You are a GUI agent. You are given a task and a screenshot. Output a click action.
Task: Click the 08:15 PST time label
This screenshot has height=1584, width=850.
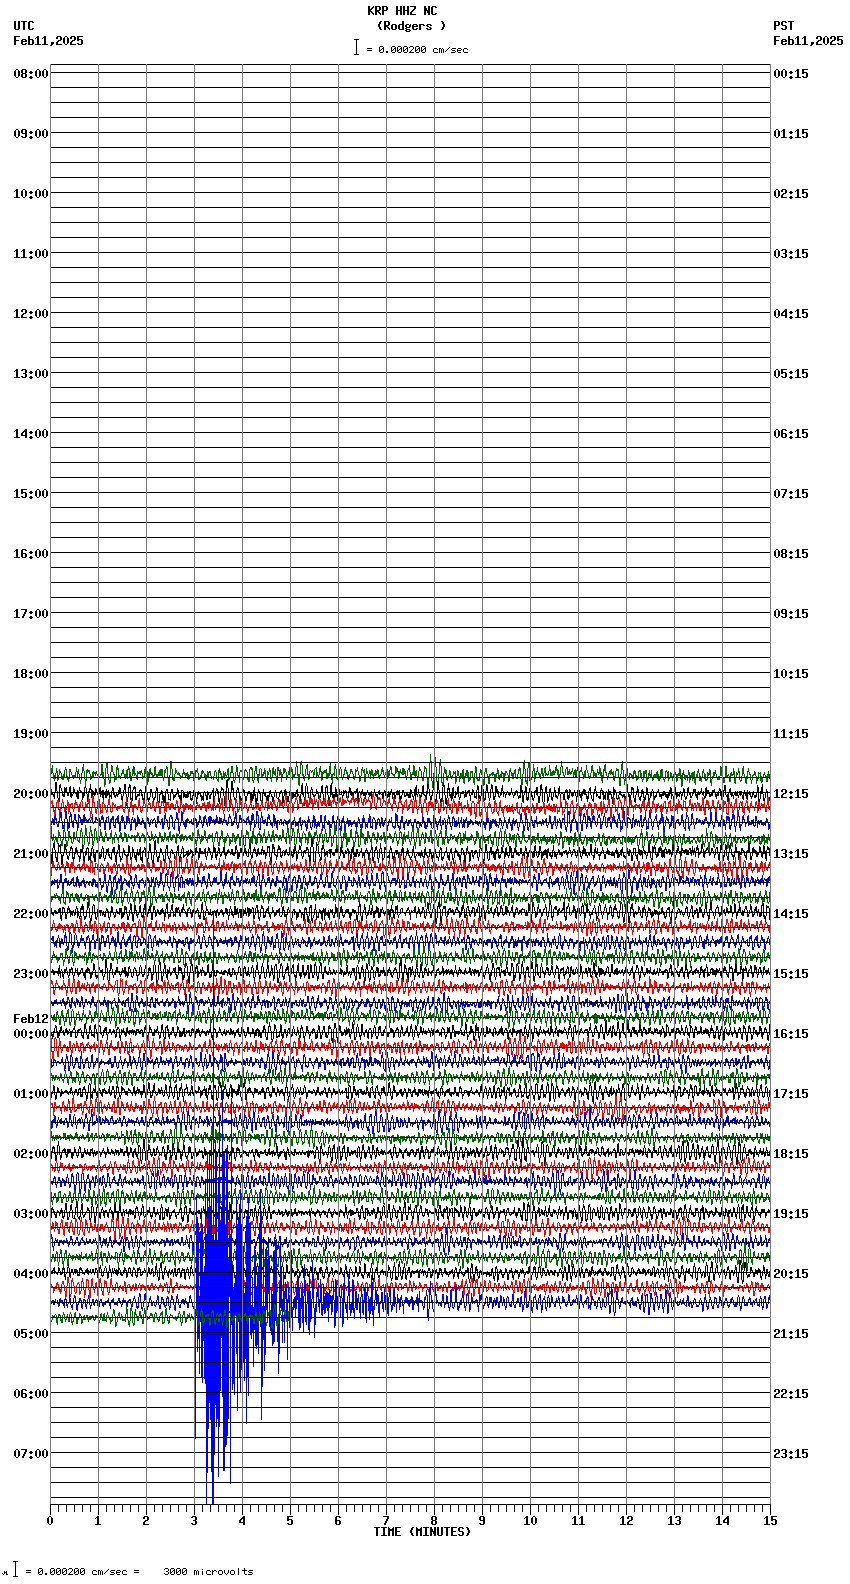tap(791, 554)
